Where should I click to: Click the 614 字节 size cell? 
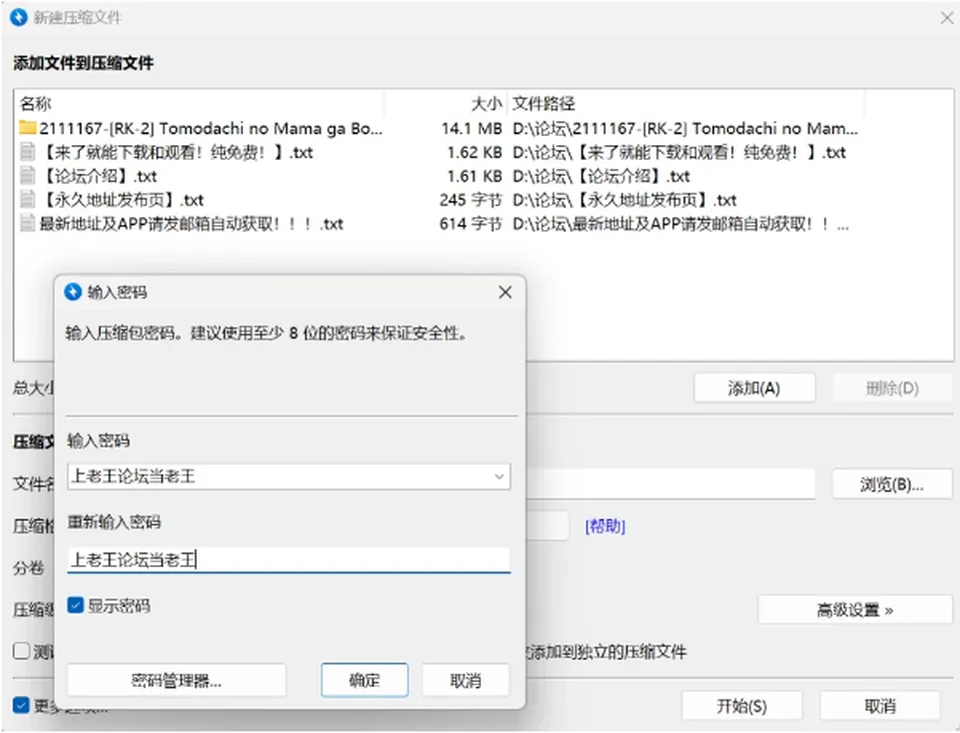471,224
